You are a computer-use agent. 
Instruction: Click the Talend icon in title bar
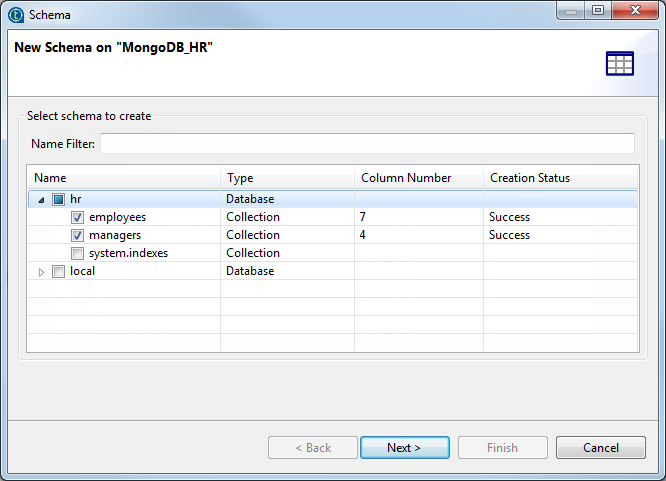(x=15, y=15)
